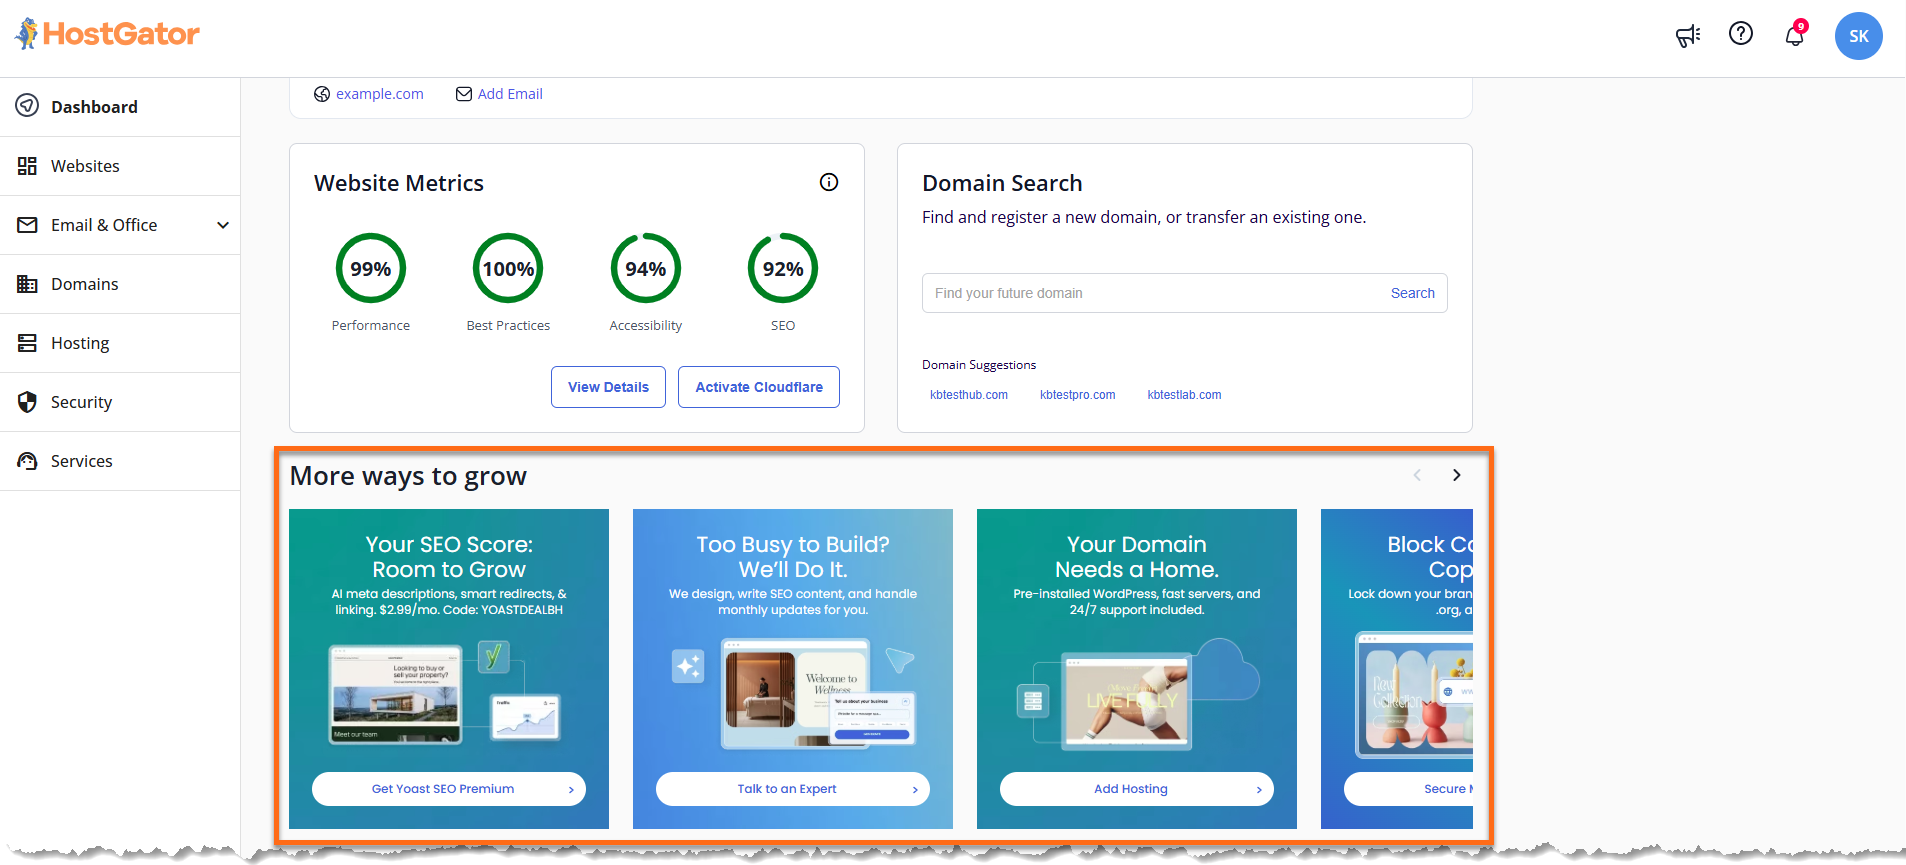Open the Hosting menu item
Screen dimensions: 1906x865
(120, 343)
